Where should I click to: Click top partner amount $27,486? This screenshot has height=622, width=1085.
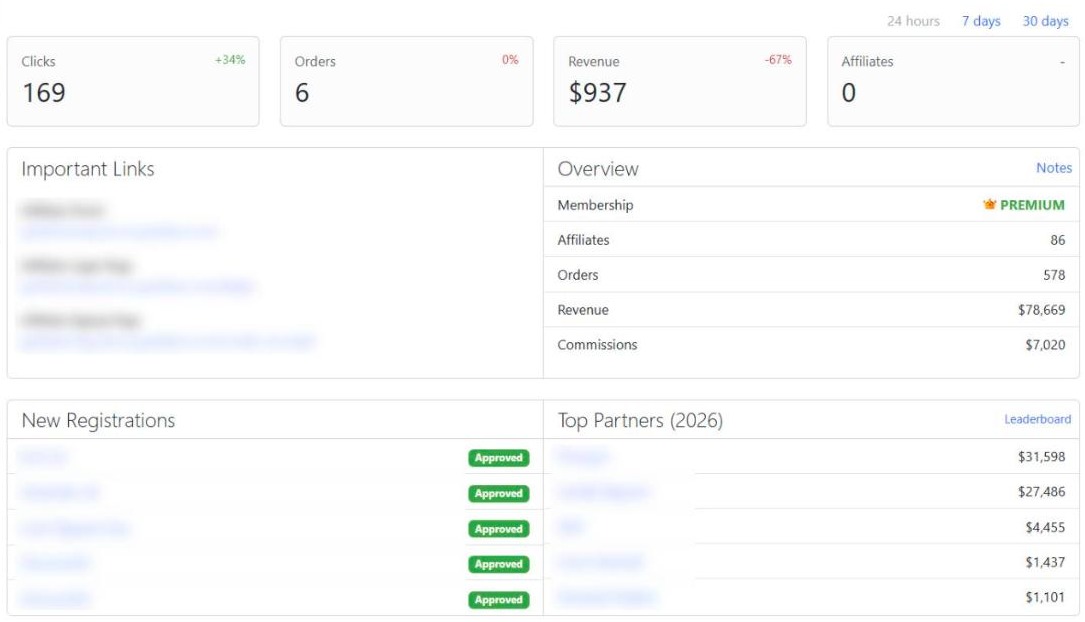(1041, 492)
